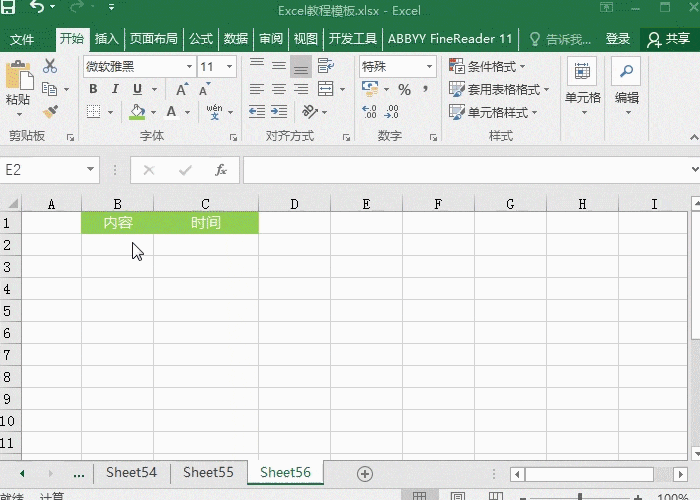
Task: Apply percent style
Action: click(404, 90)
